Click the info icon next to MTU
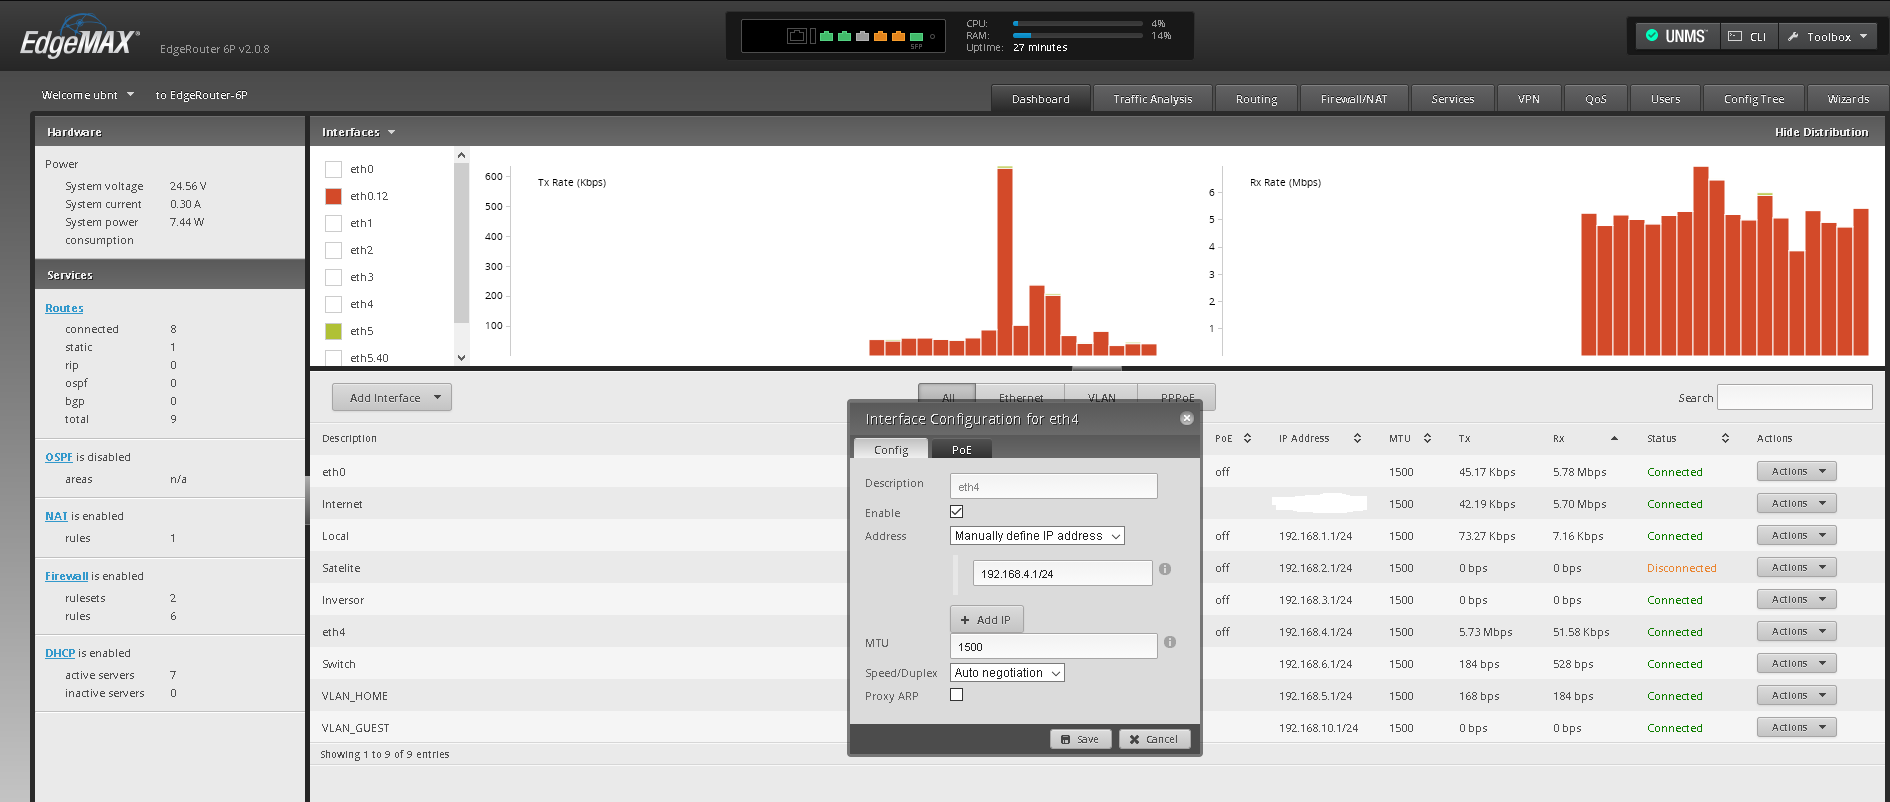This screenshot has height=802, width=1890. click(x=1170, y=642)
